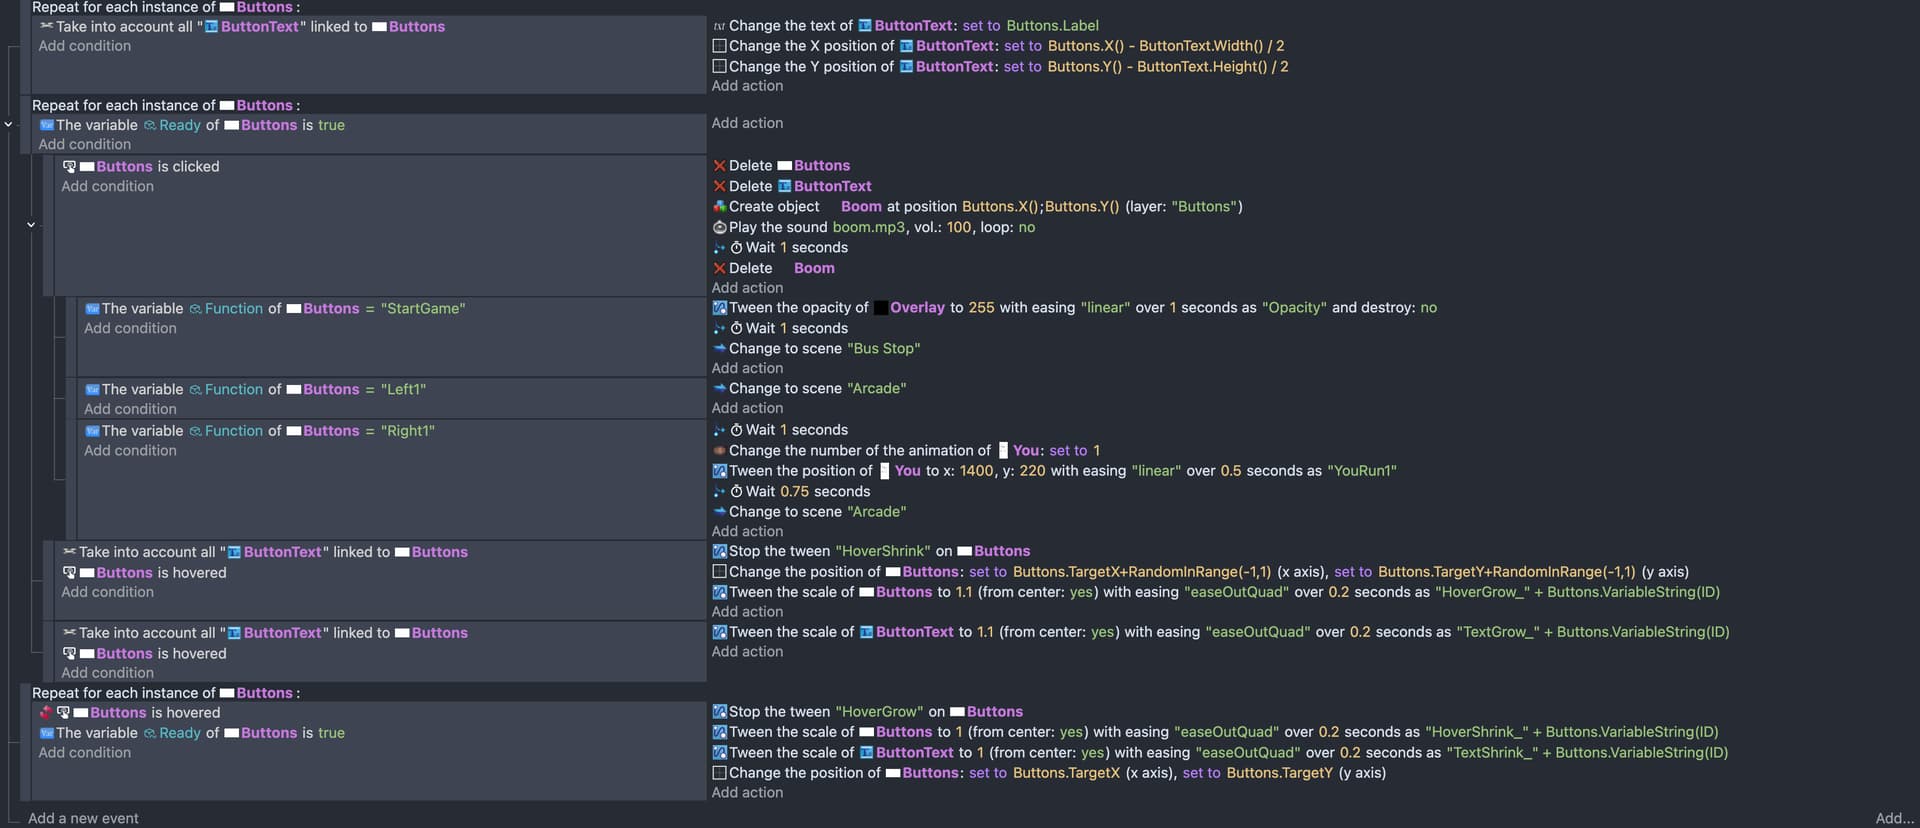Open the "linear" easing option for YouRun1 tween
The height and width of the screenshot is (828, 1920).
(x=1155, y=471)
